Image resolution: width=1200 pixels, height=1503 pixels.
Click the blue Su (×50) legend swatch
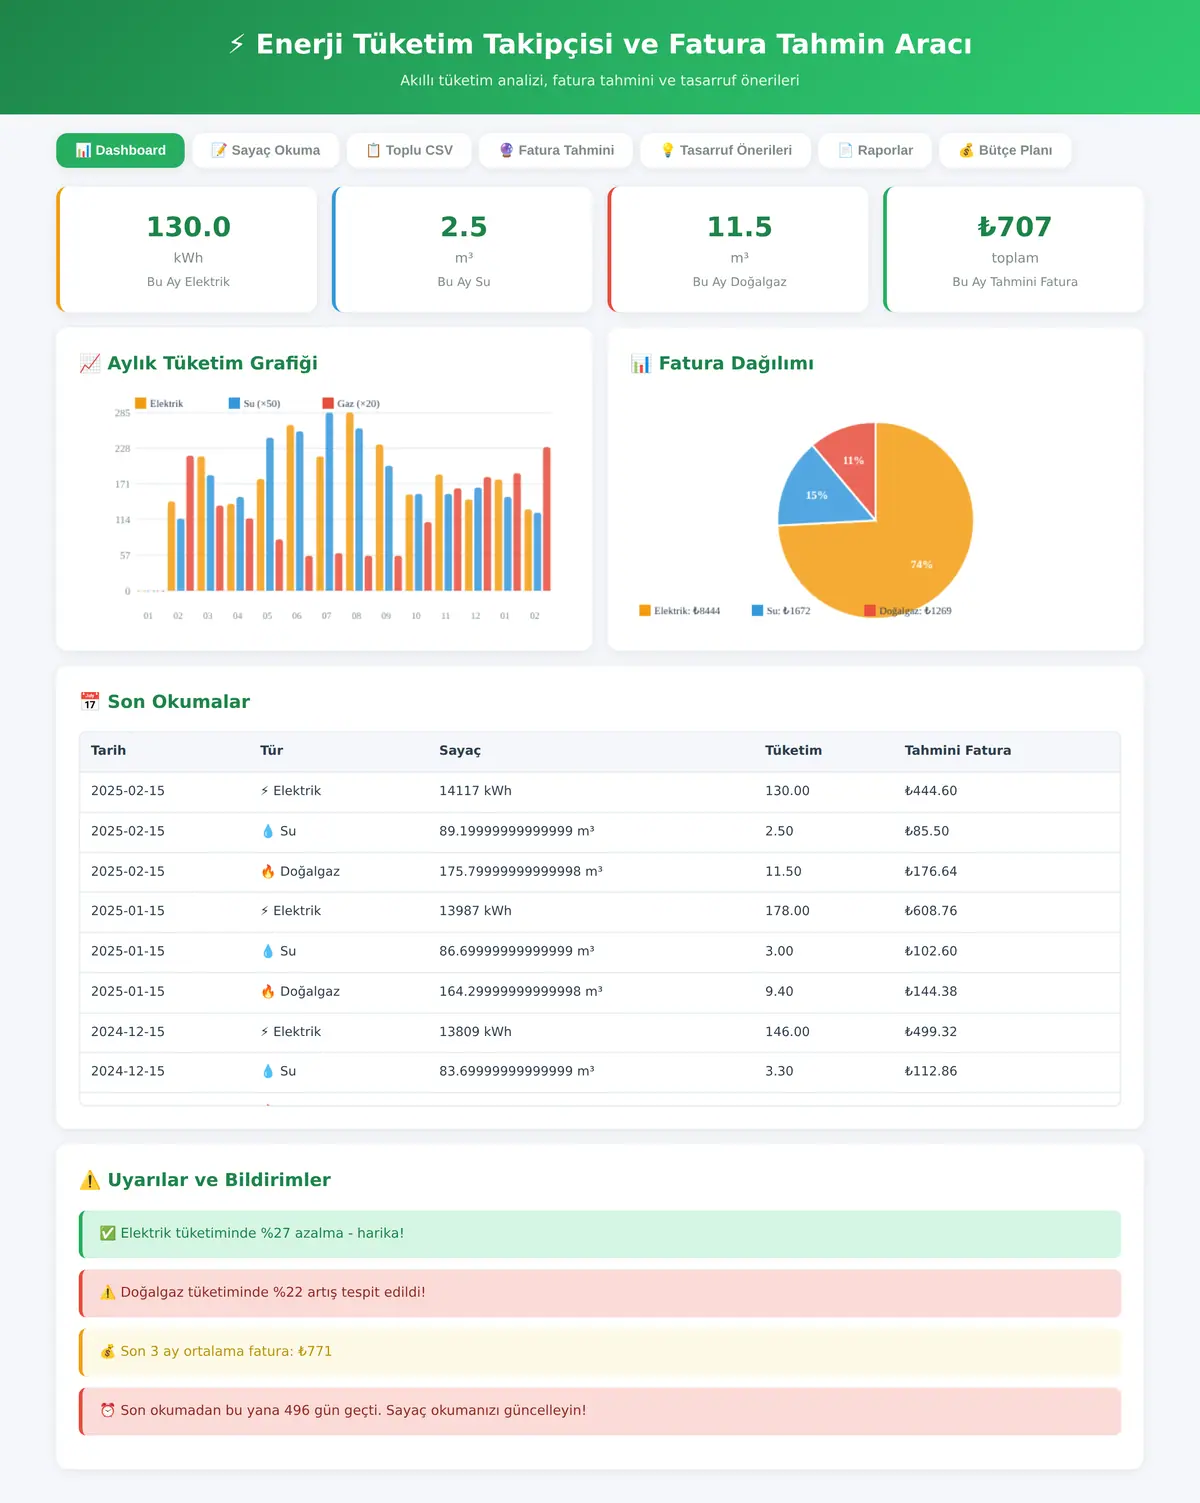coord(235,403)
